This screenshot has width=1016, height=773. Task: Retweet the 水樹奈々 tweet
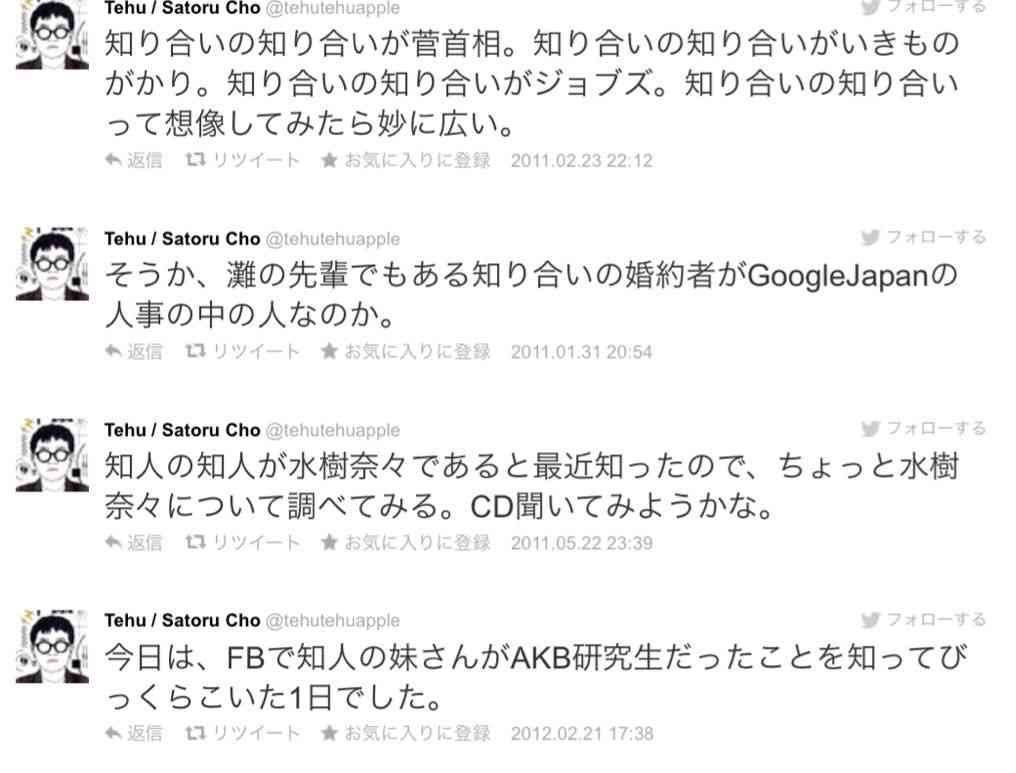242,542
